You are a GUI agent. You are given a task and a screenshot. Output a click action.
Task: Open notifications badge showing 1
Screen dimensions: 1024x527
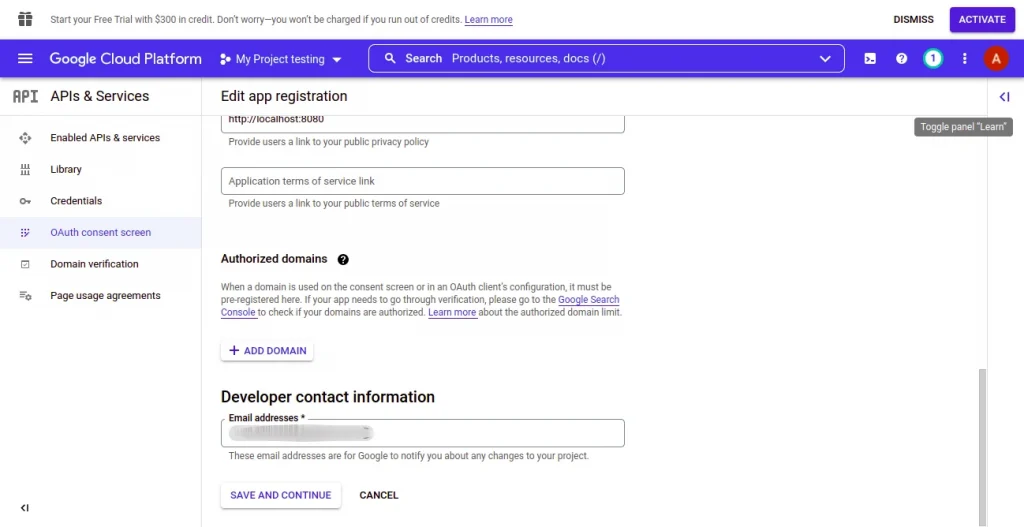coord(933,59)
